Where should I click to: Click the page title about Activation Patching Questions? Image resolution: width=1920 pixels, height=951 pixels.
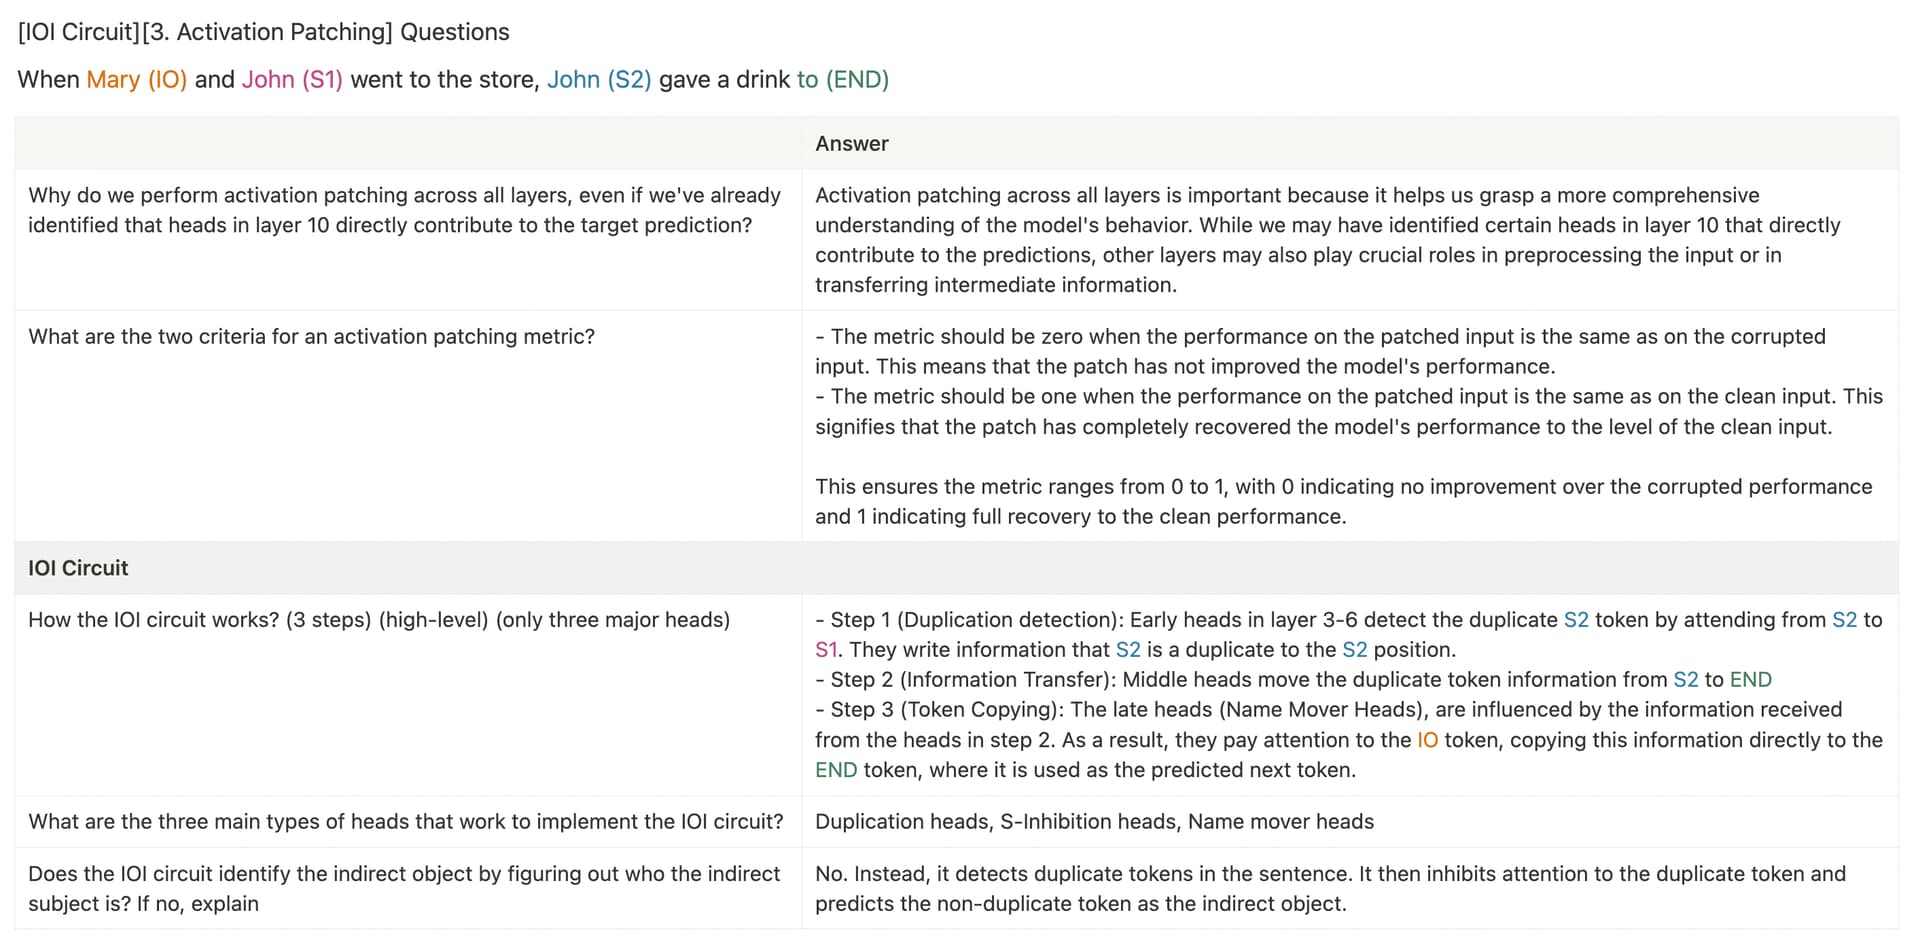pyautogui.click(x=264, y=32)
